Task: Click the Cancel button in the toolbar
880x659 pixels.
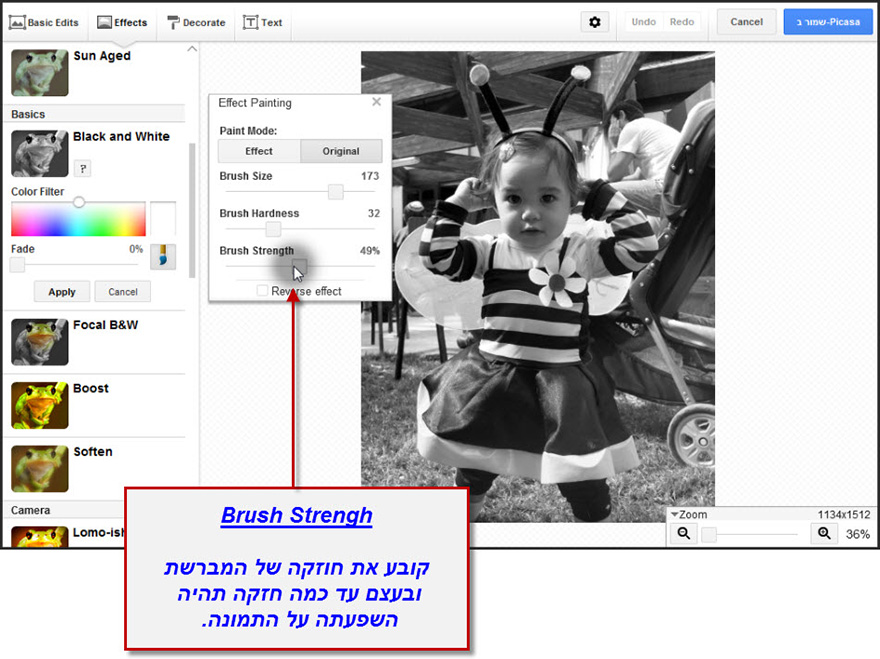Action: click(746, 20)
